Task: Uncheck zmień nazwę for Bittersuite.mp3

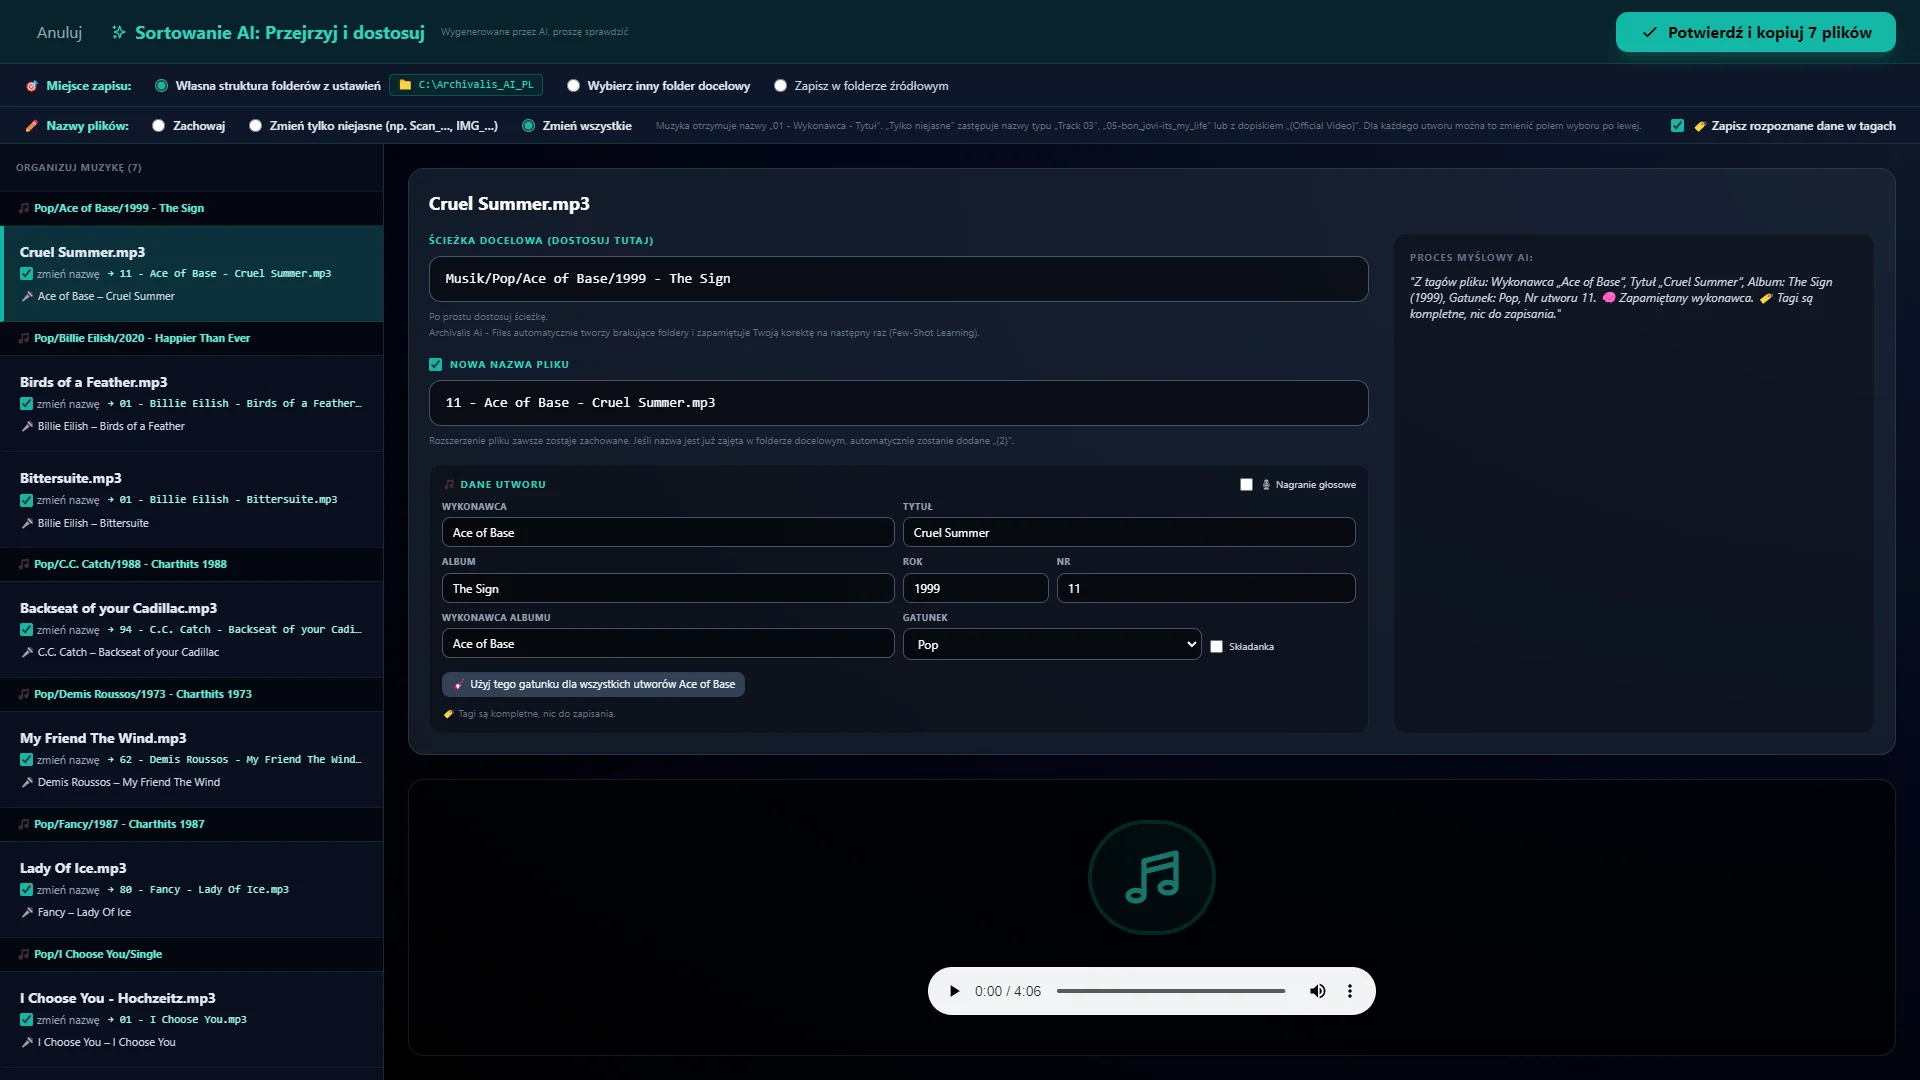Action: point(26,500)
